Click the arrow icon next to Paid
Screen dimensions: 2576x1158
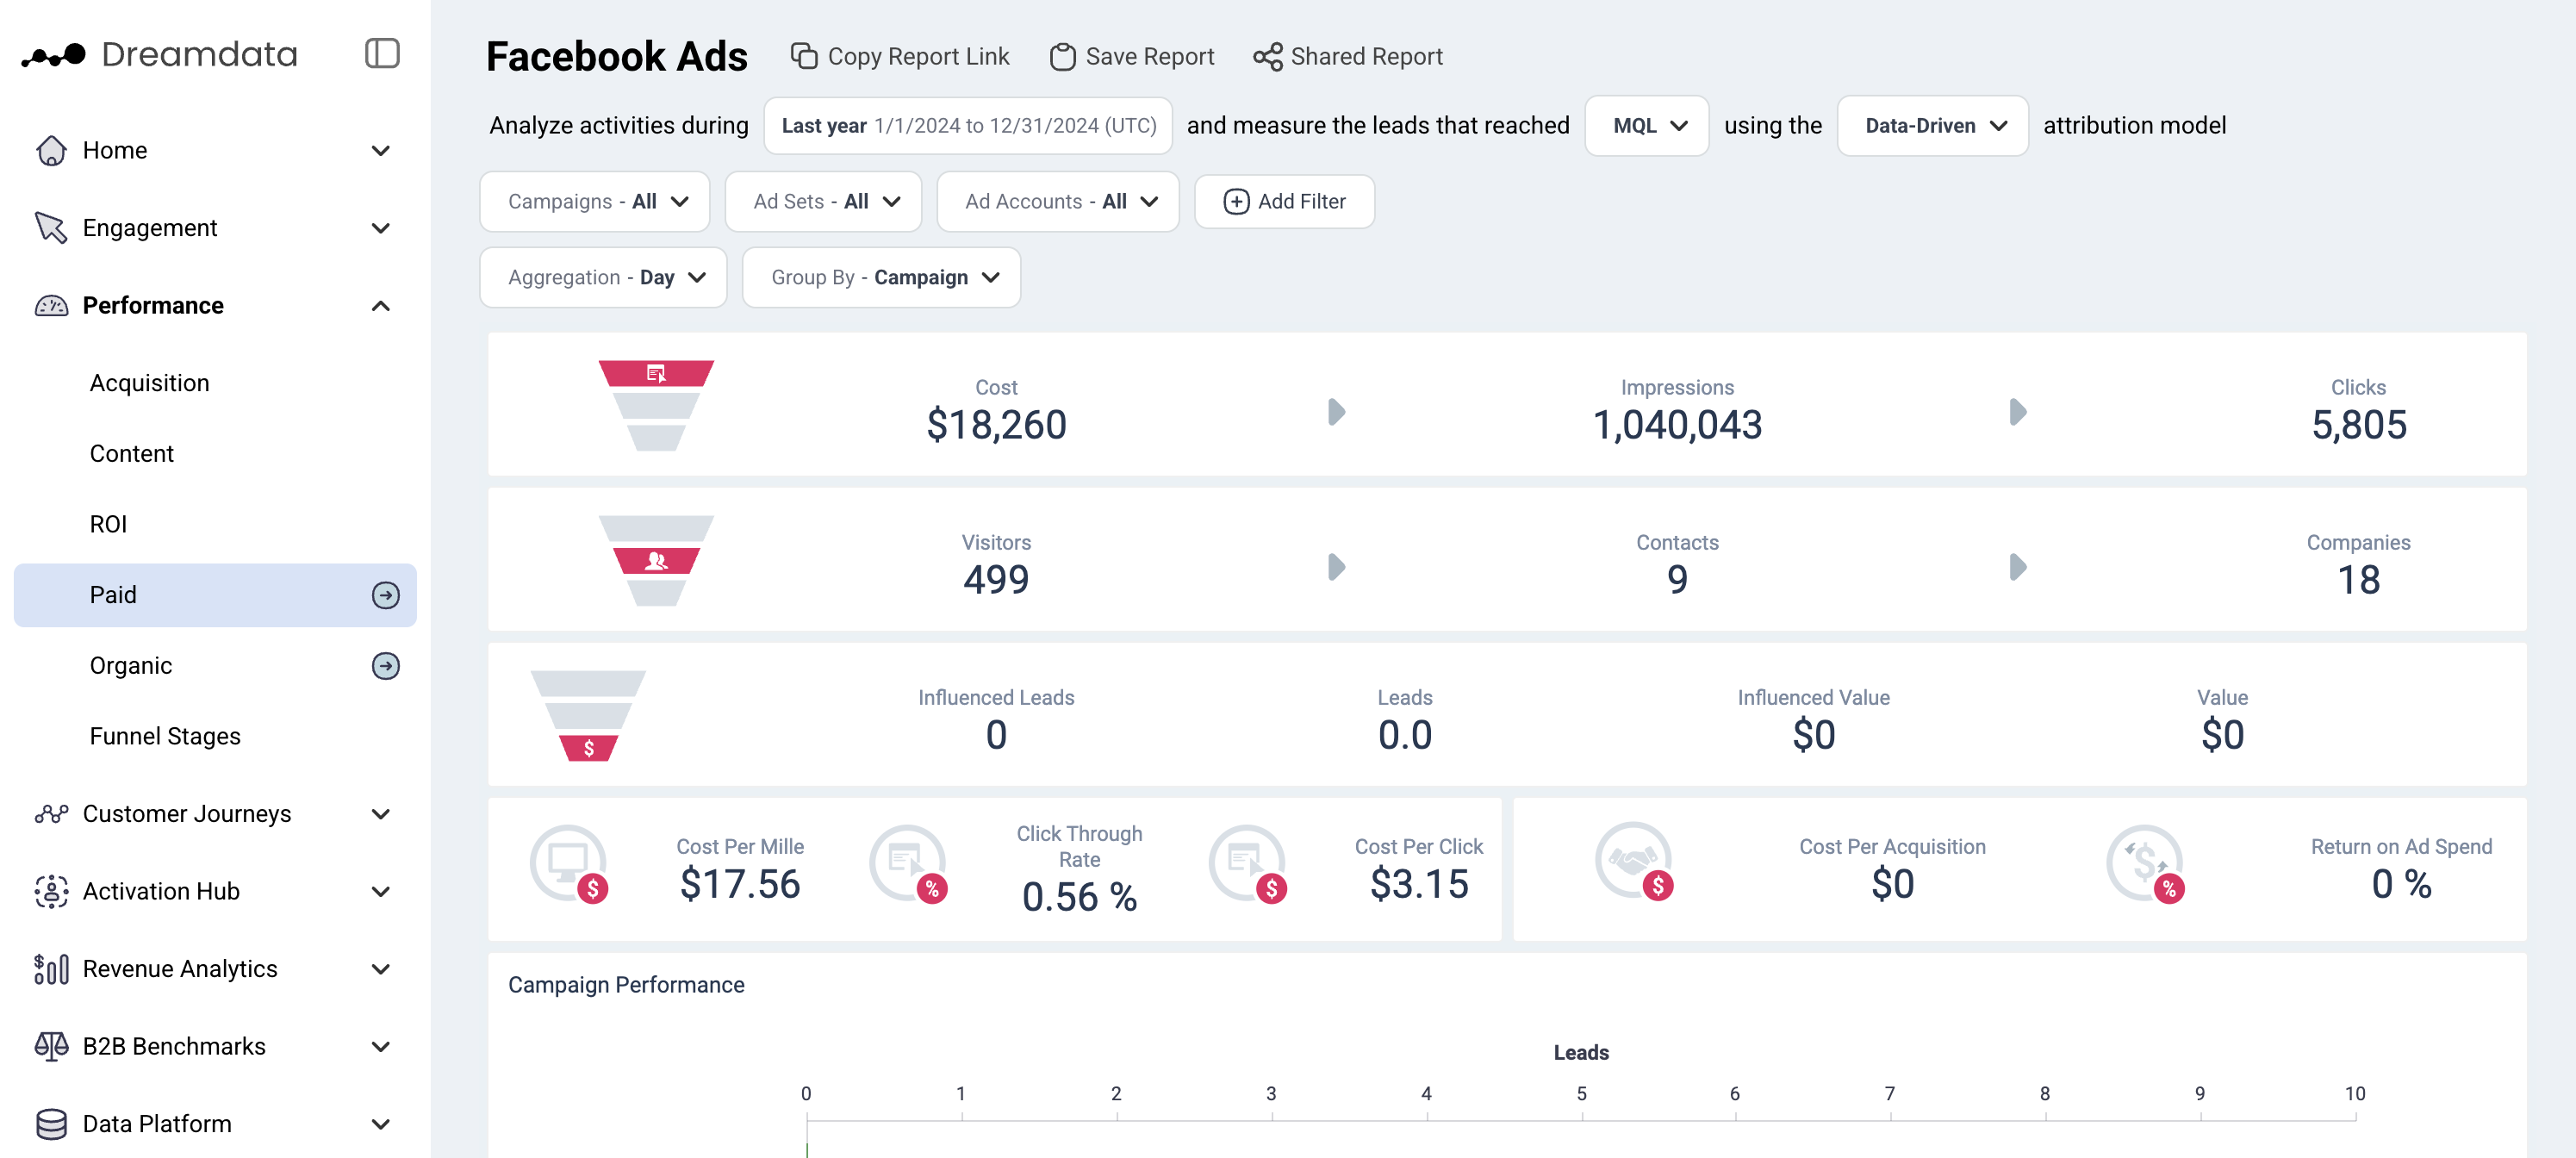pos(385,595)
